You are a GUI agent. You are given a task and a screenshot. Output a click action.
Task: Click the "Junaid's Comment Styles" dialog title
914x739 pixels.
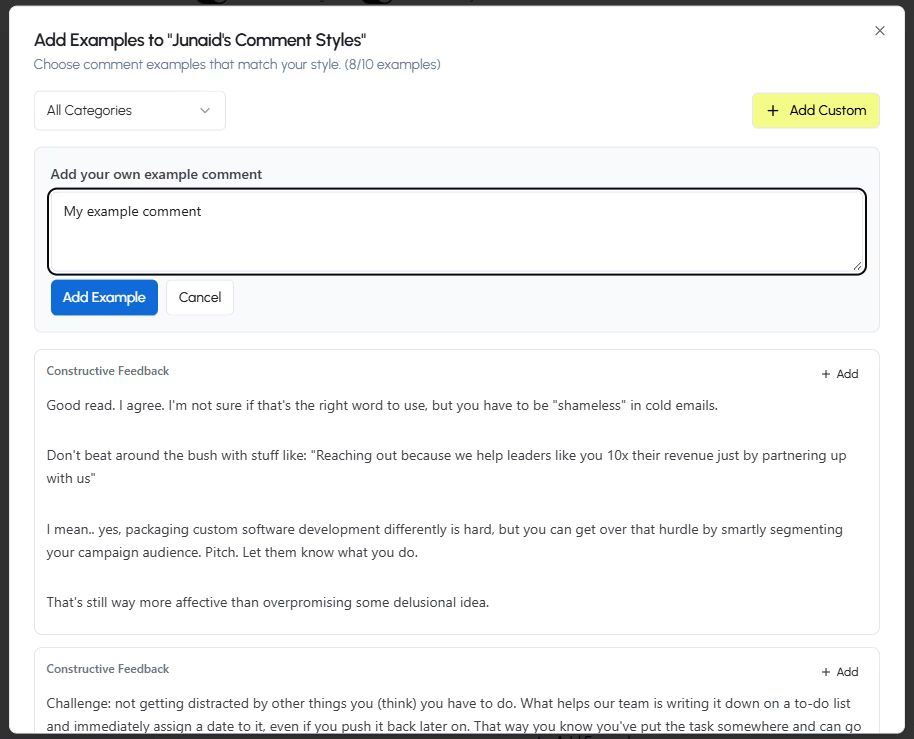[200, 40]
